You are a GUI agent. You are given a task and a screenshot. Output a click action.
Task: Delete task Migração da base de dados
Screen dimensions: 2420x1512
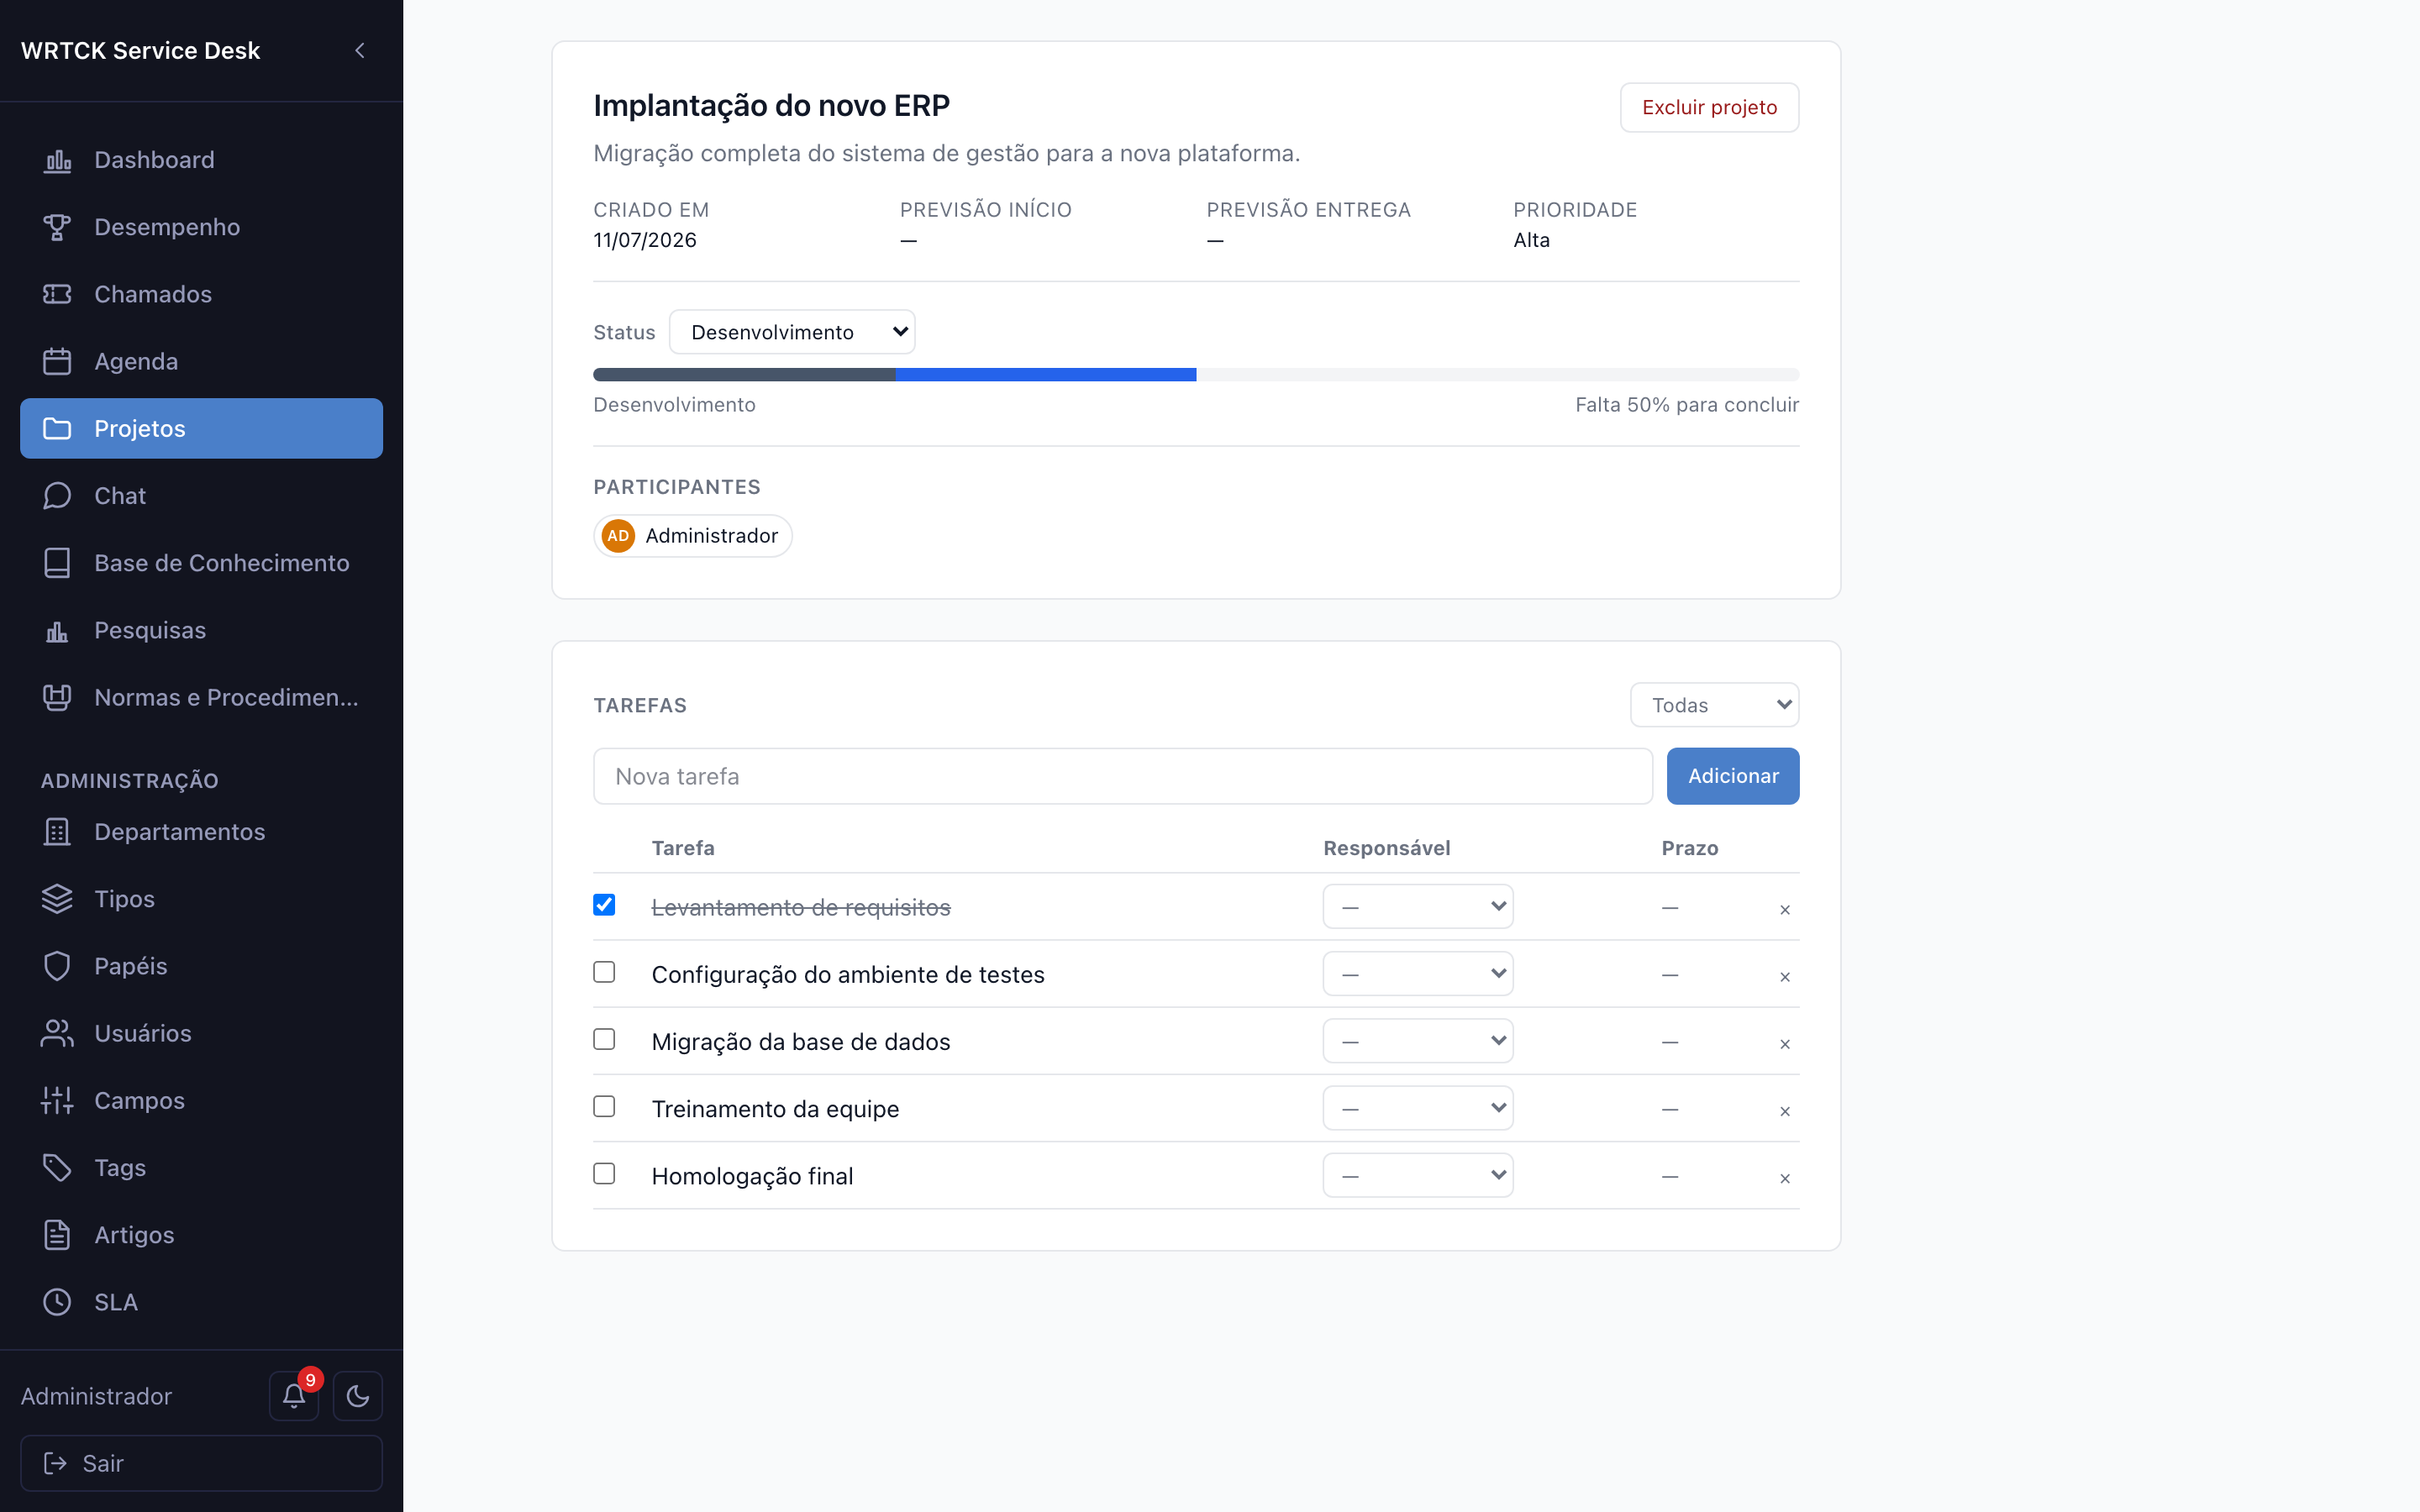pyautogui.click(x=1785, y=1043)
